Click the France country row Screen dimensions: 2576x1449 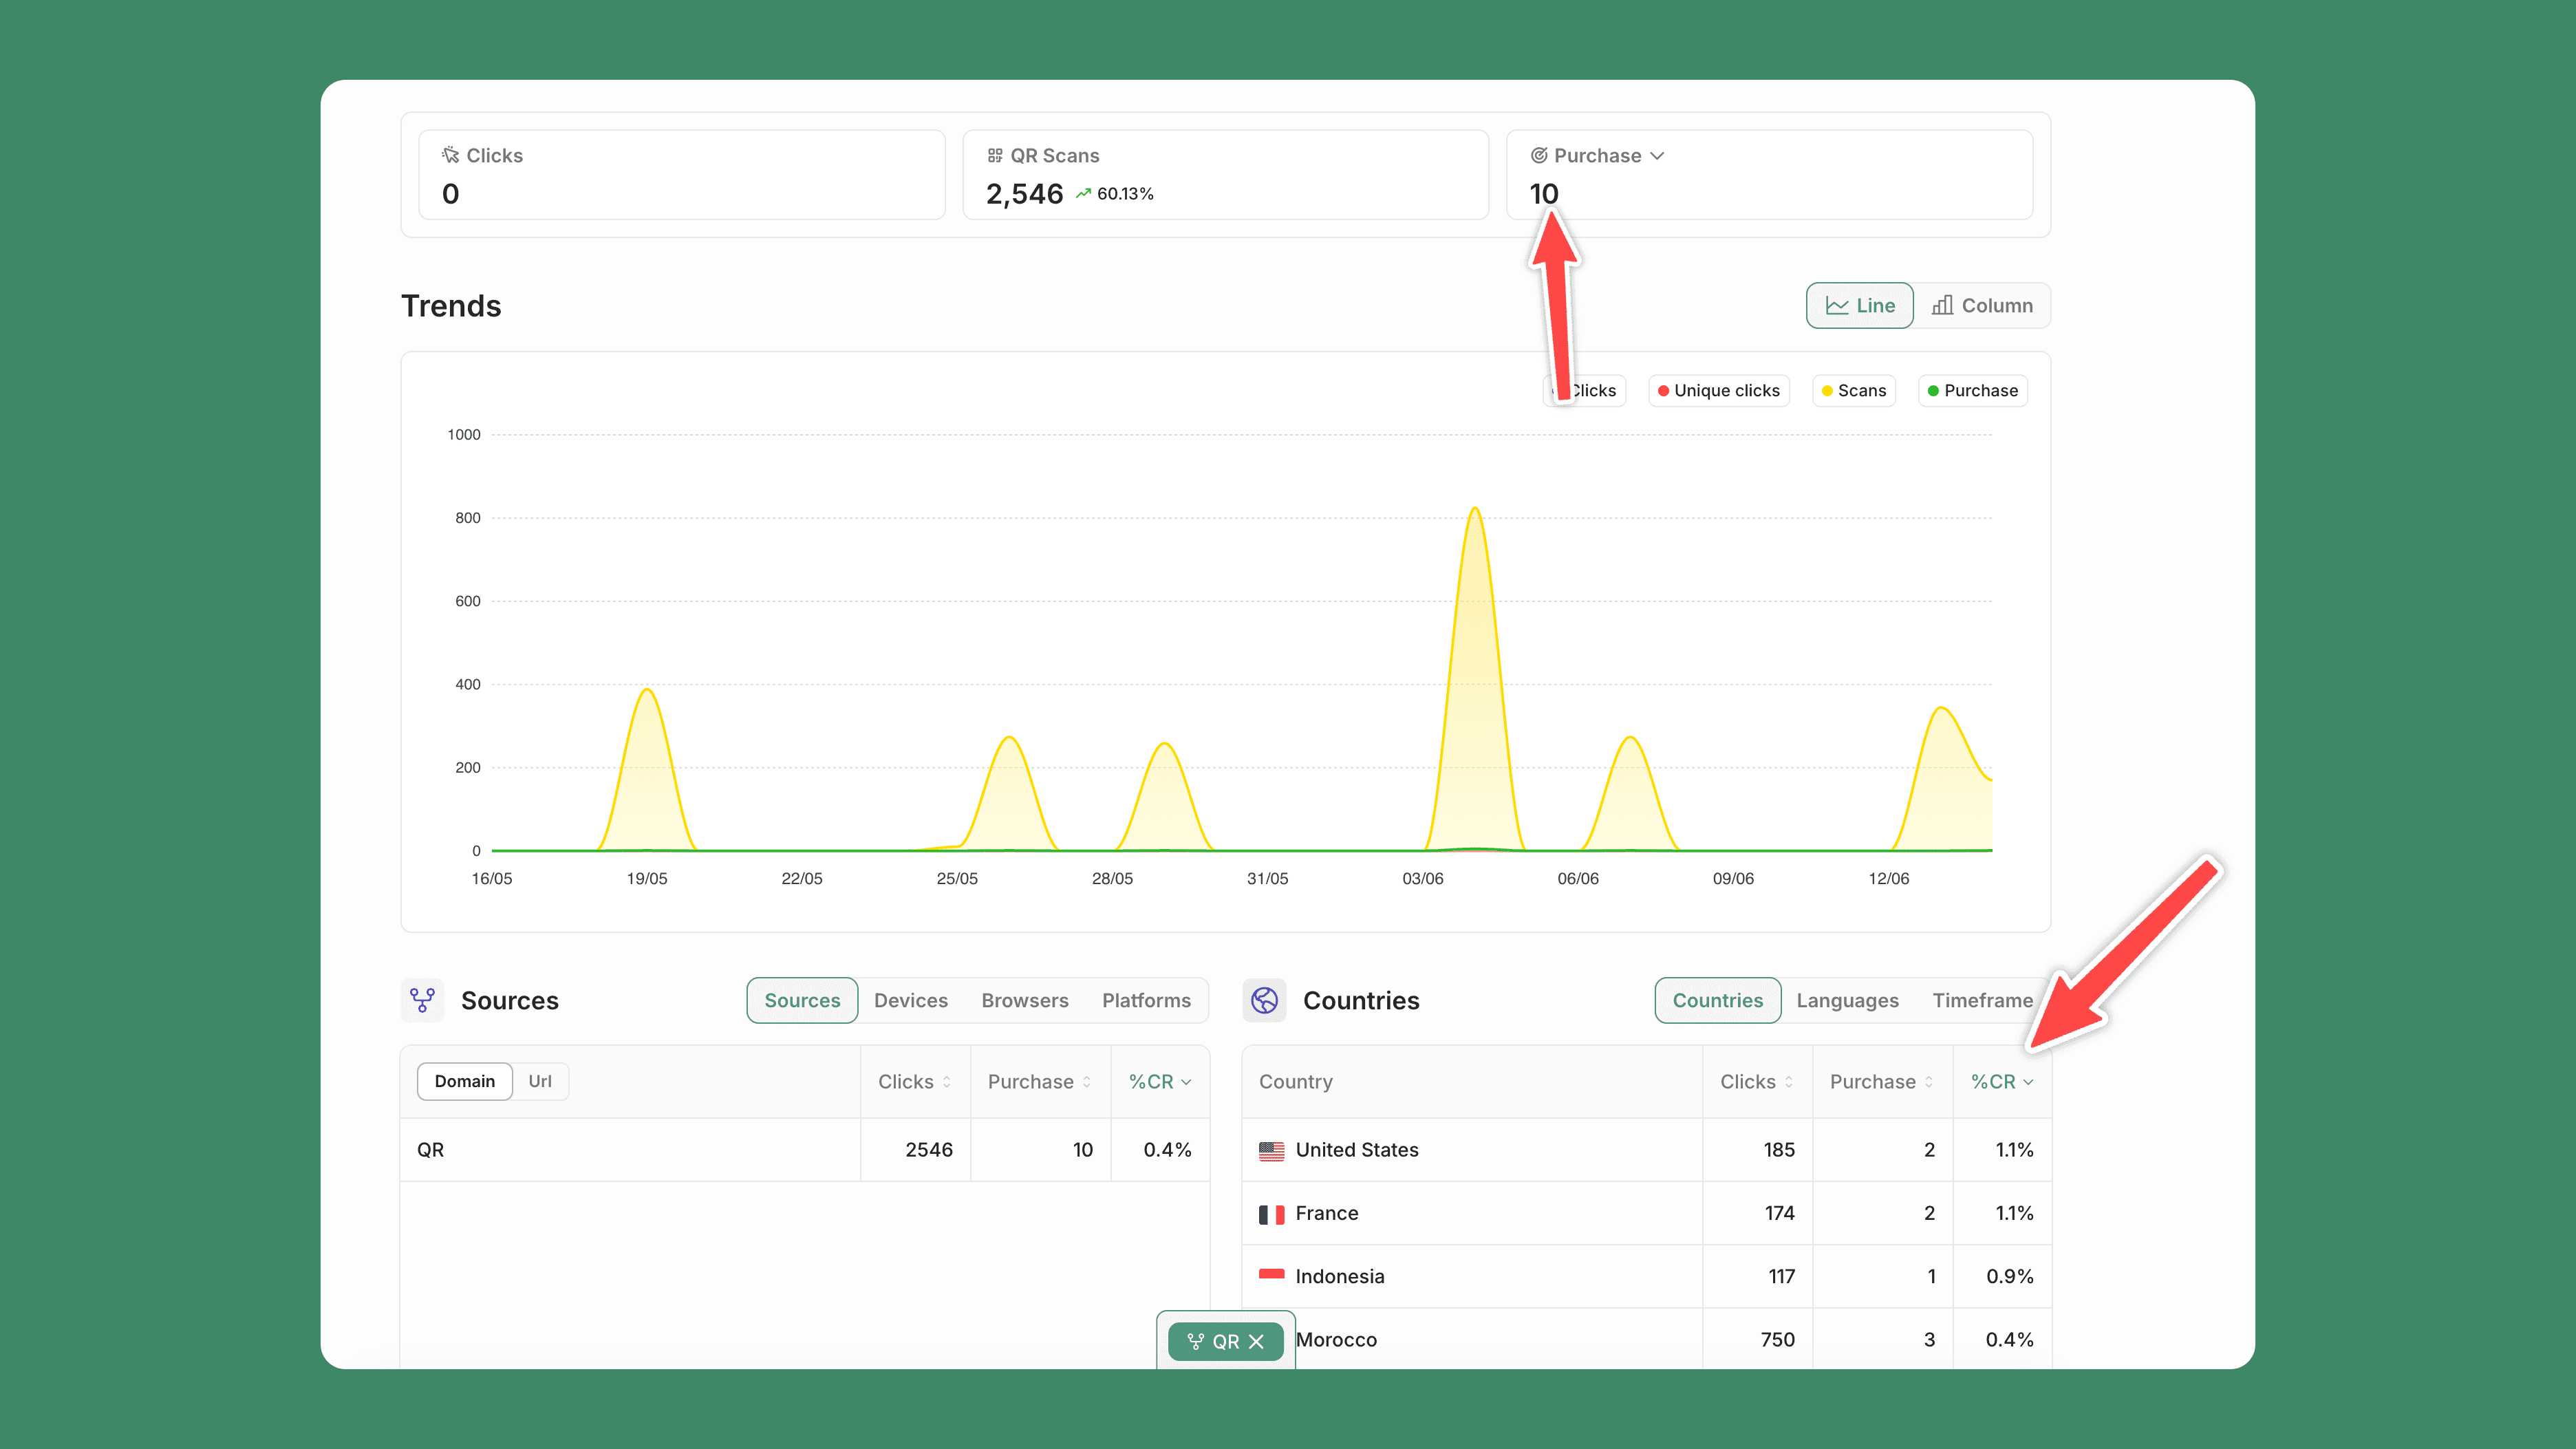pyautogui.click(x=1646, y=1213)
